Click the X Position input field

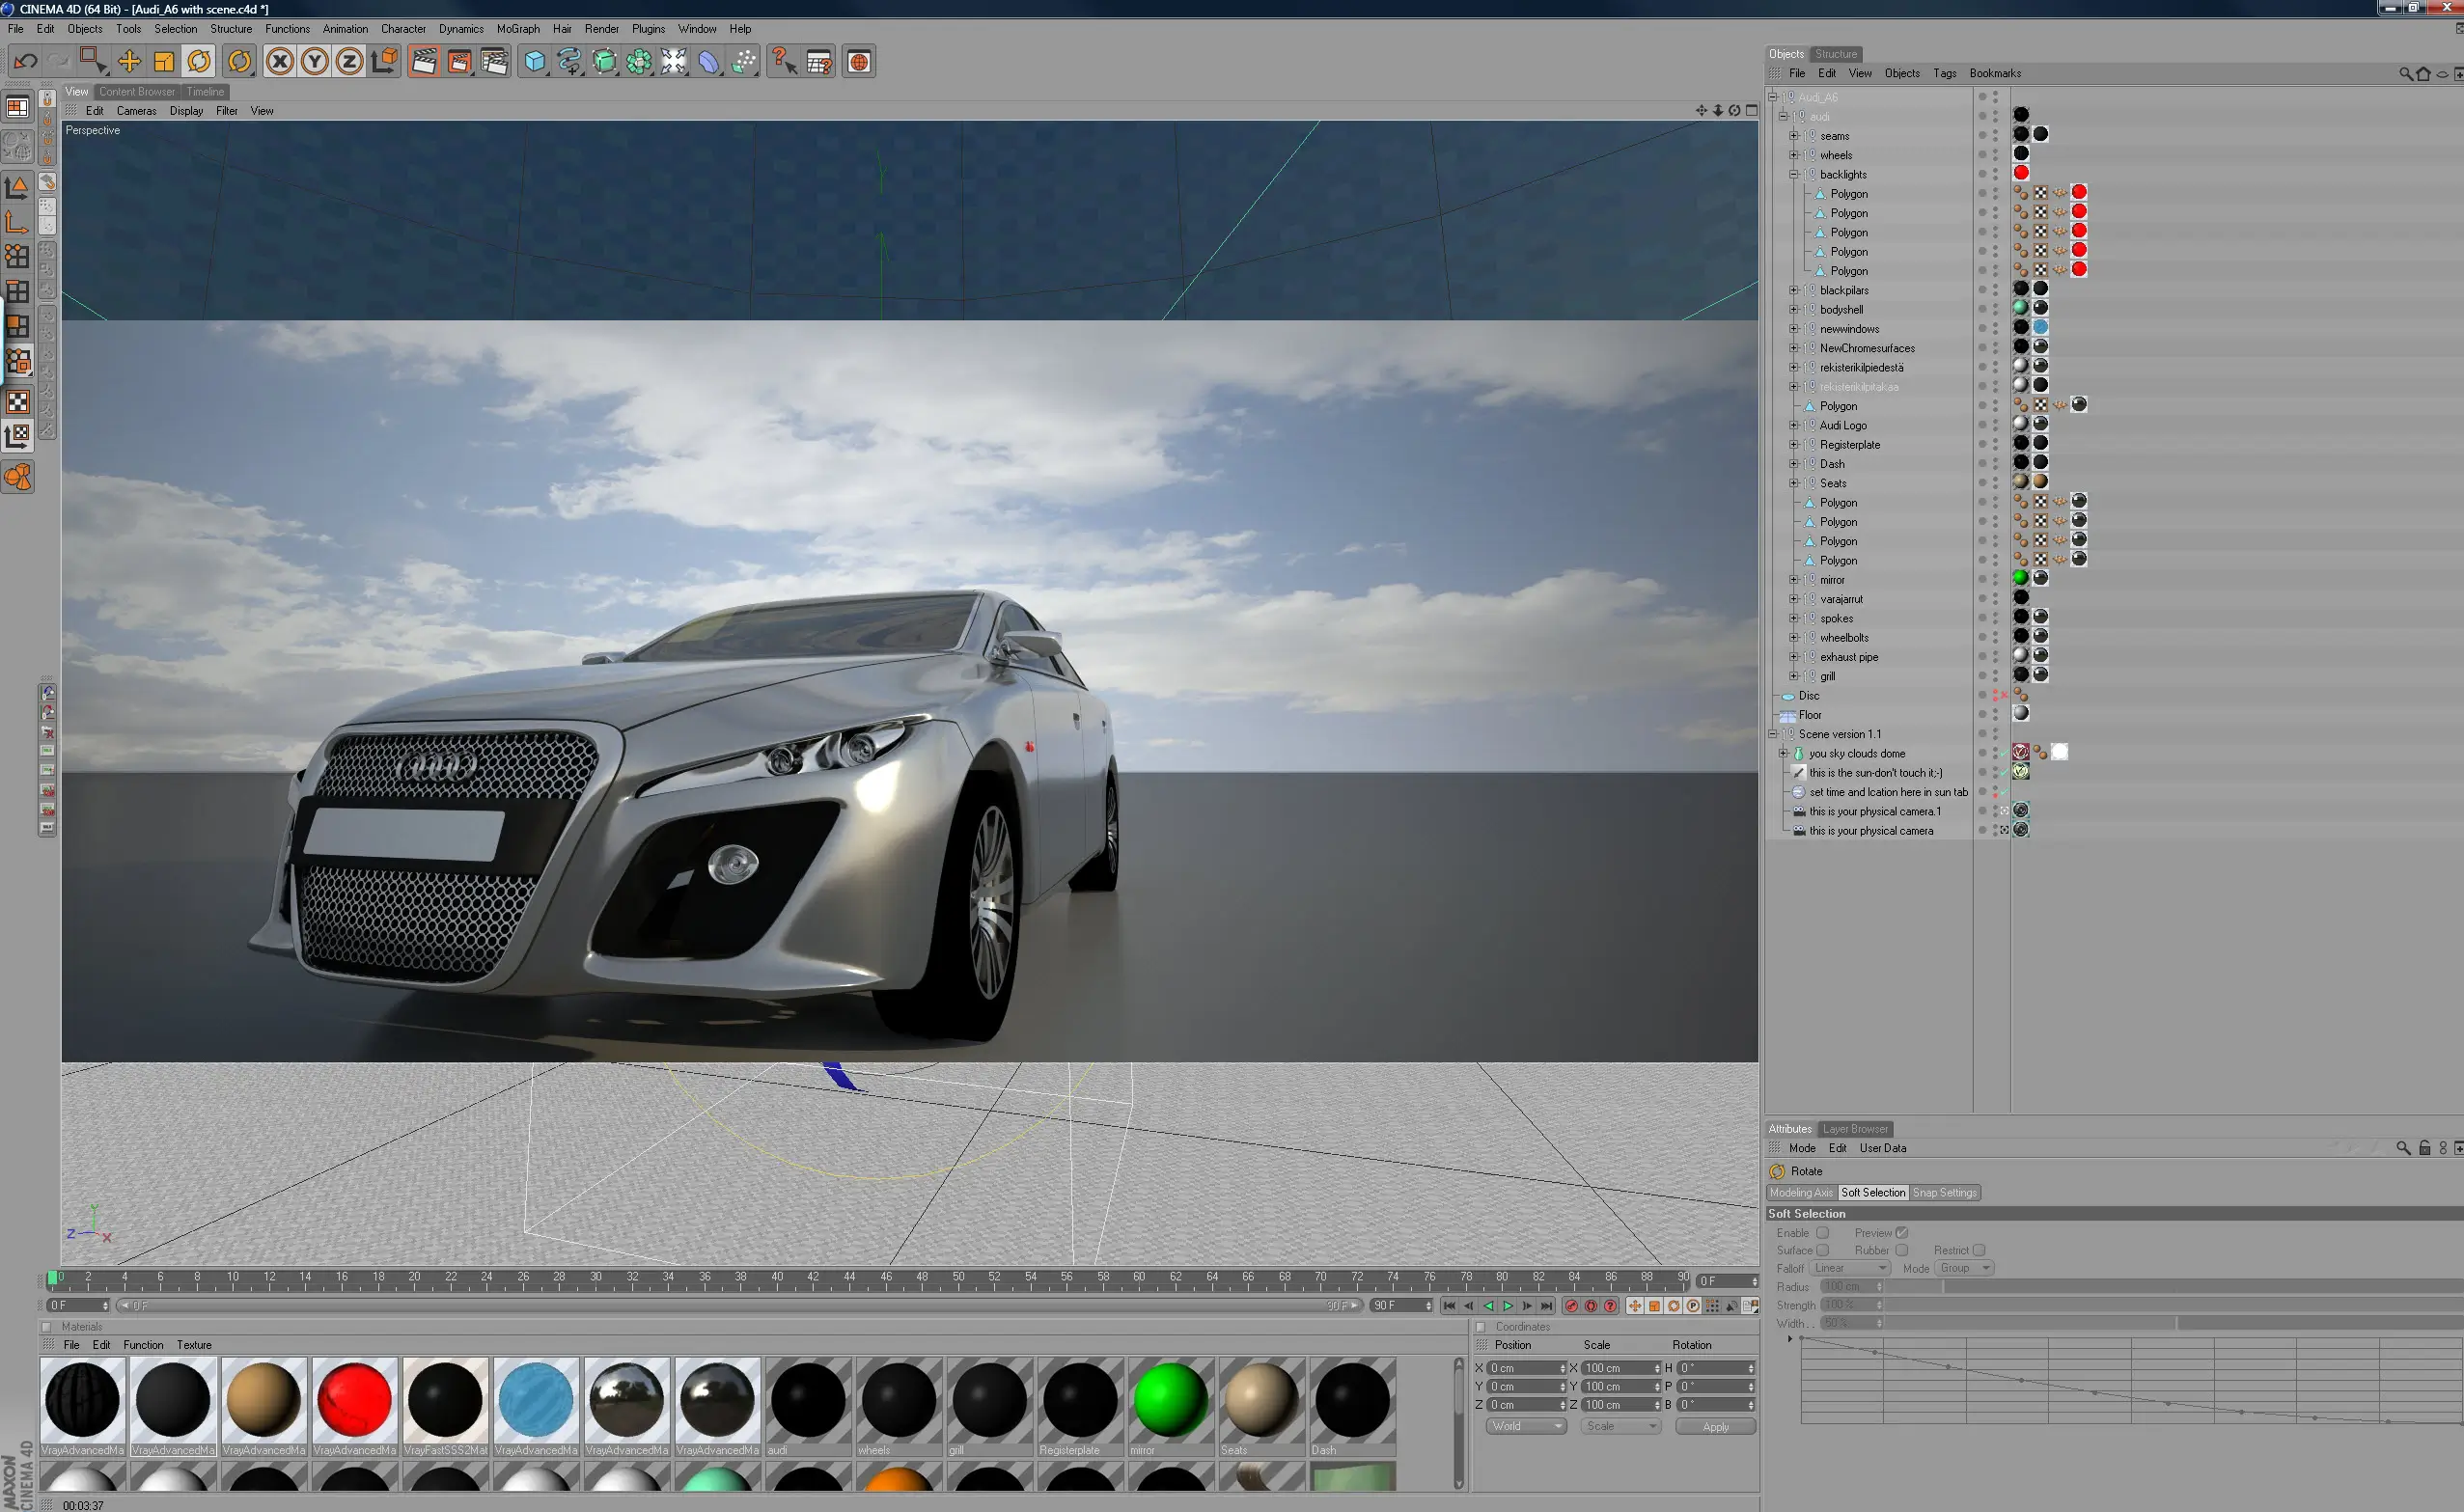point(1522,1368)
